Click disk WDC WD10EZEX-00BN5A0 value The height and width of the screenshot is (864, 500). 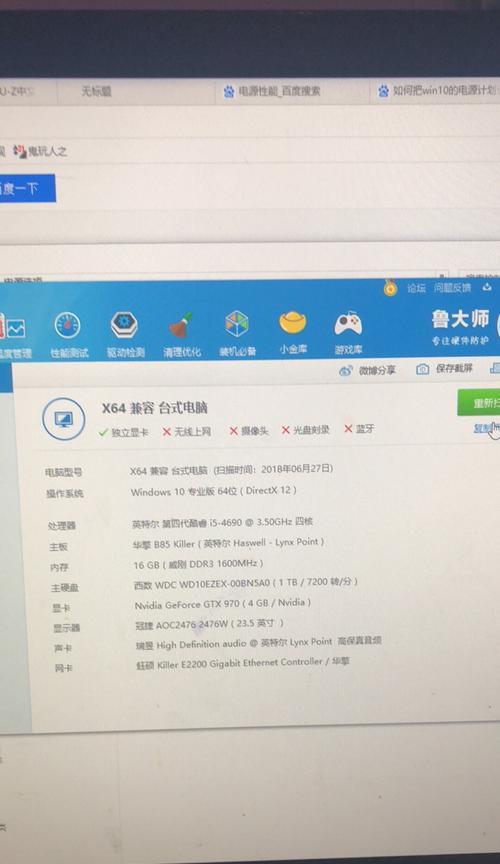[x=246, y=583]
